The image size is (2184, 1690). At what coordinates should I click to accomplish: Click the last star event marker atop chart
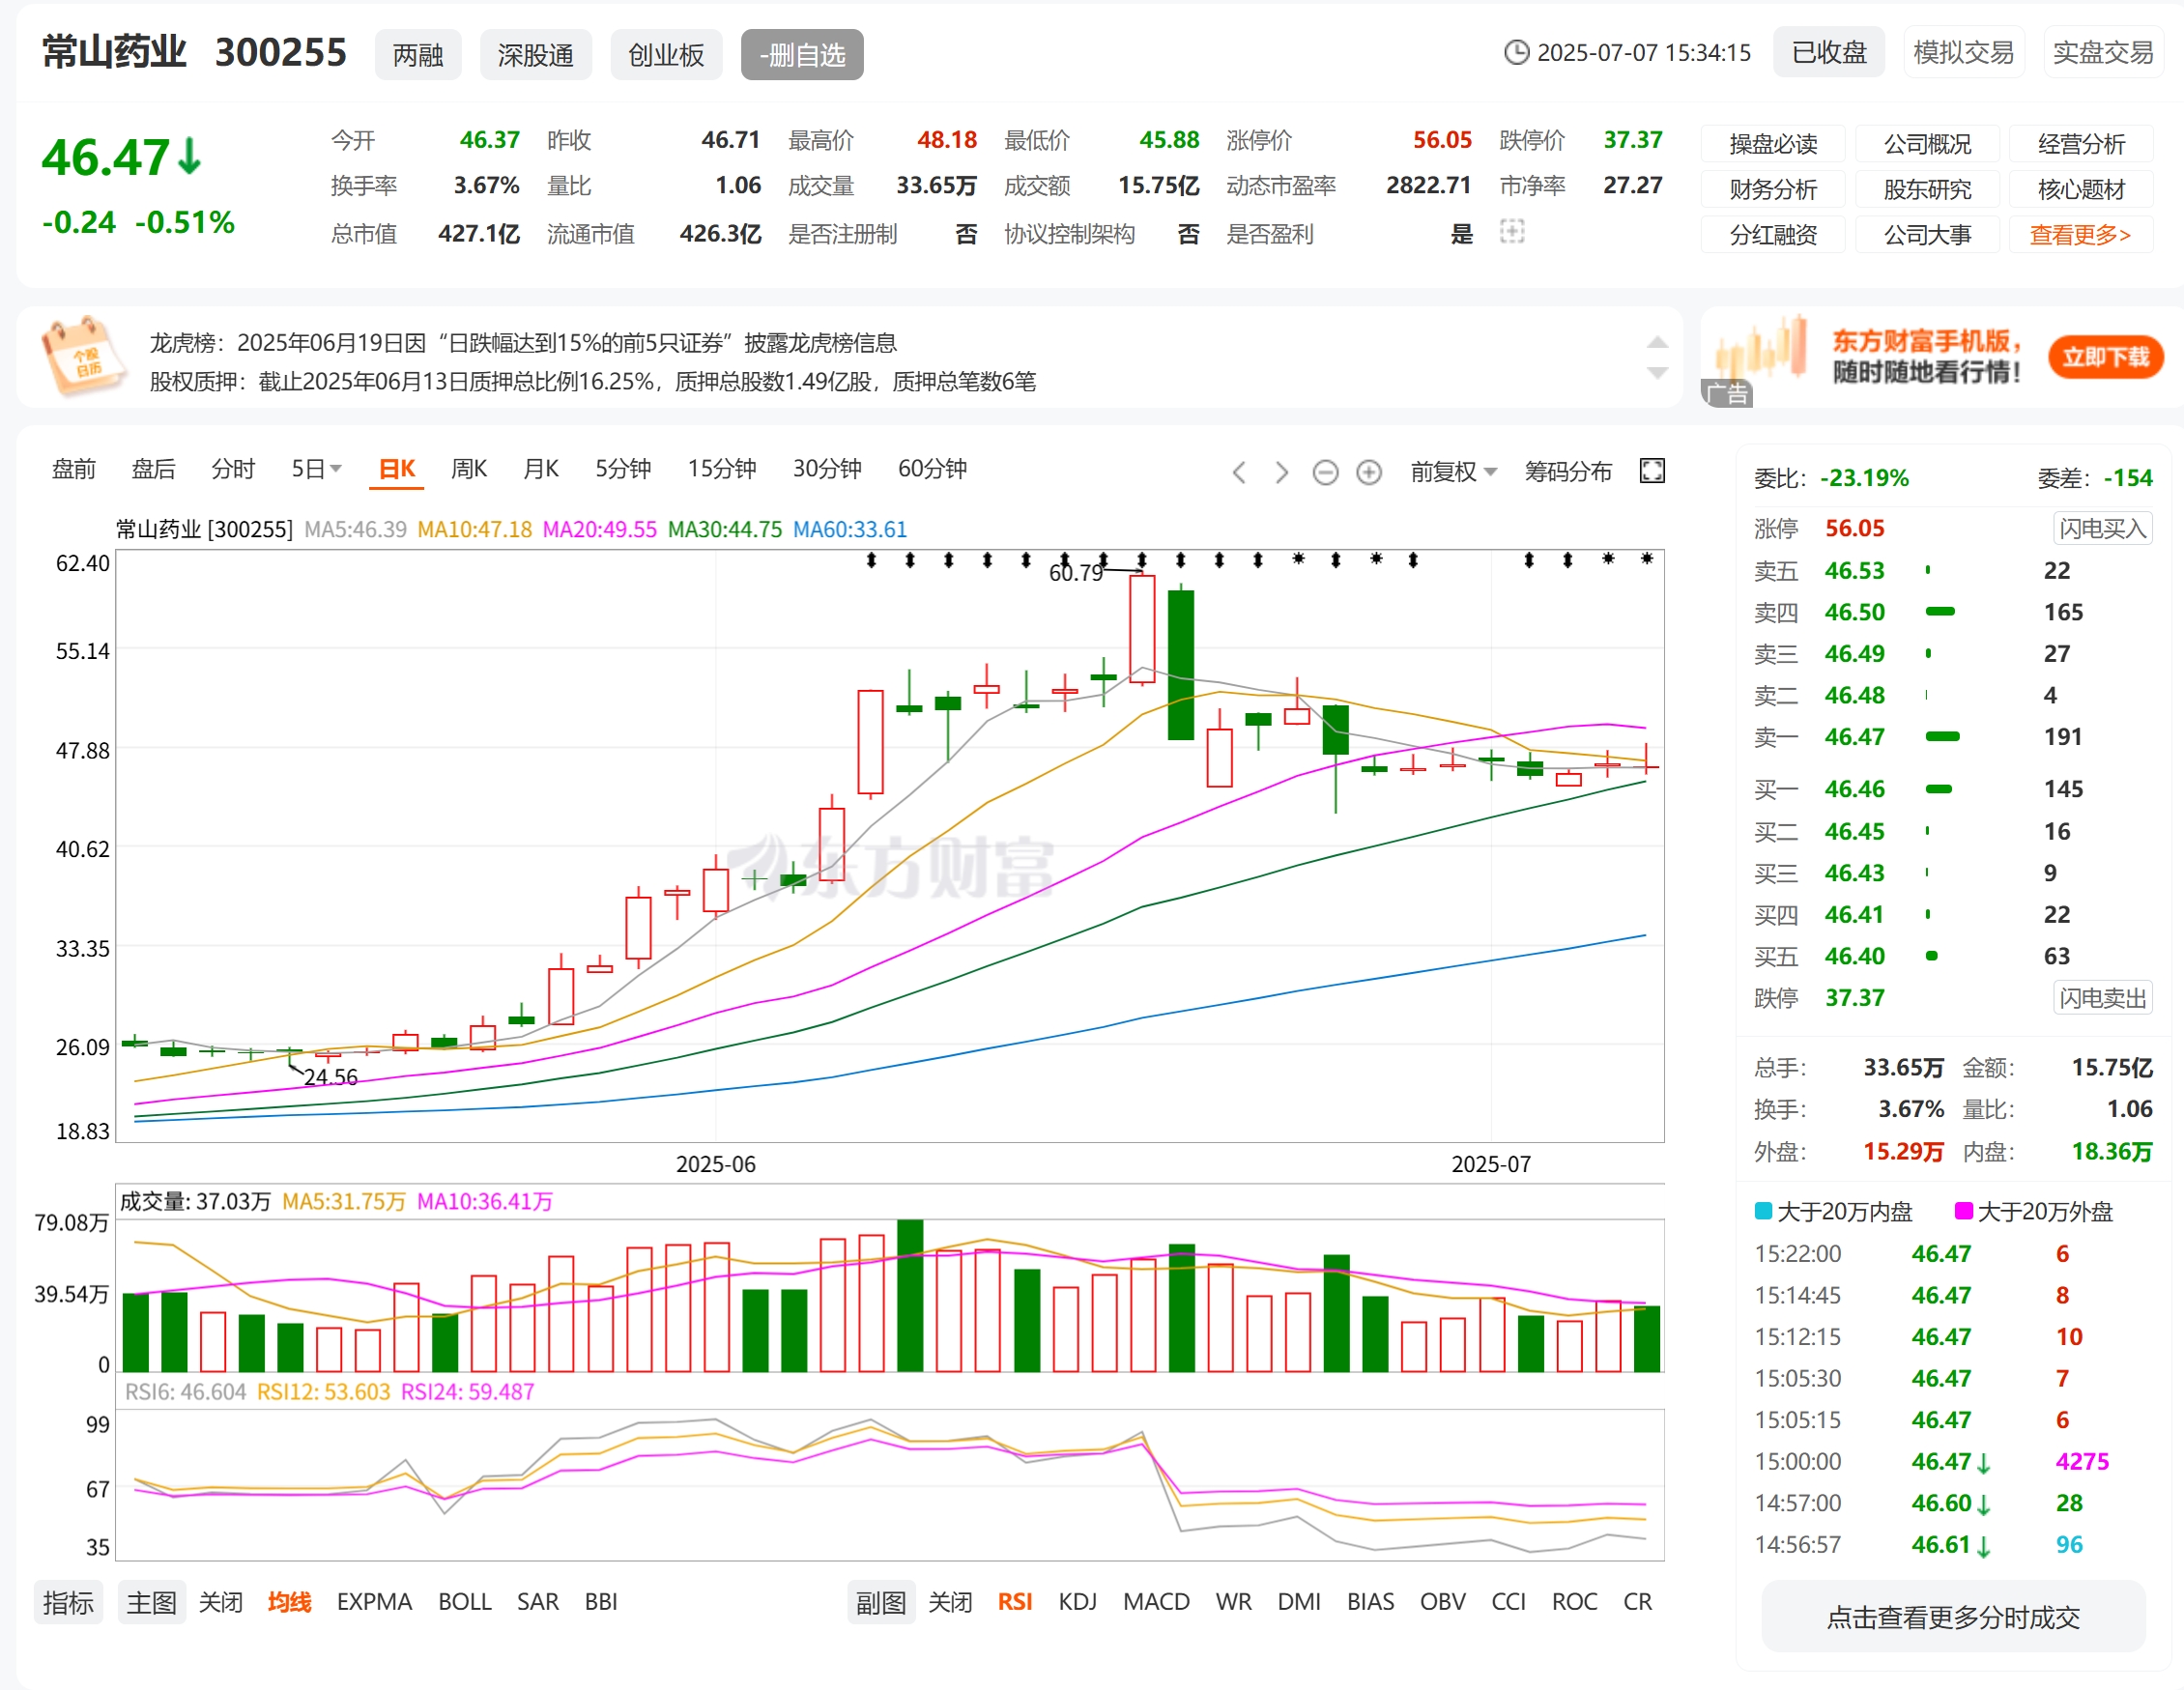[x=1646, y=558]
